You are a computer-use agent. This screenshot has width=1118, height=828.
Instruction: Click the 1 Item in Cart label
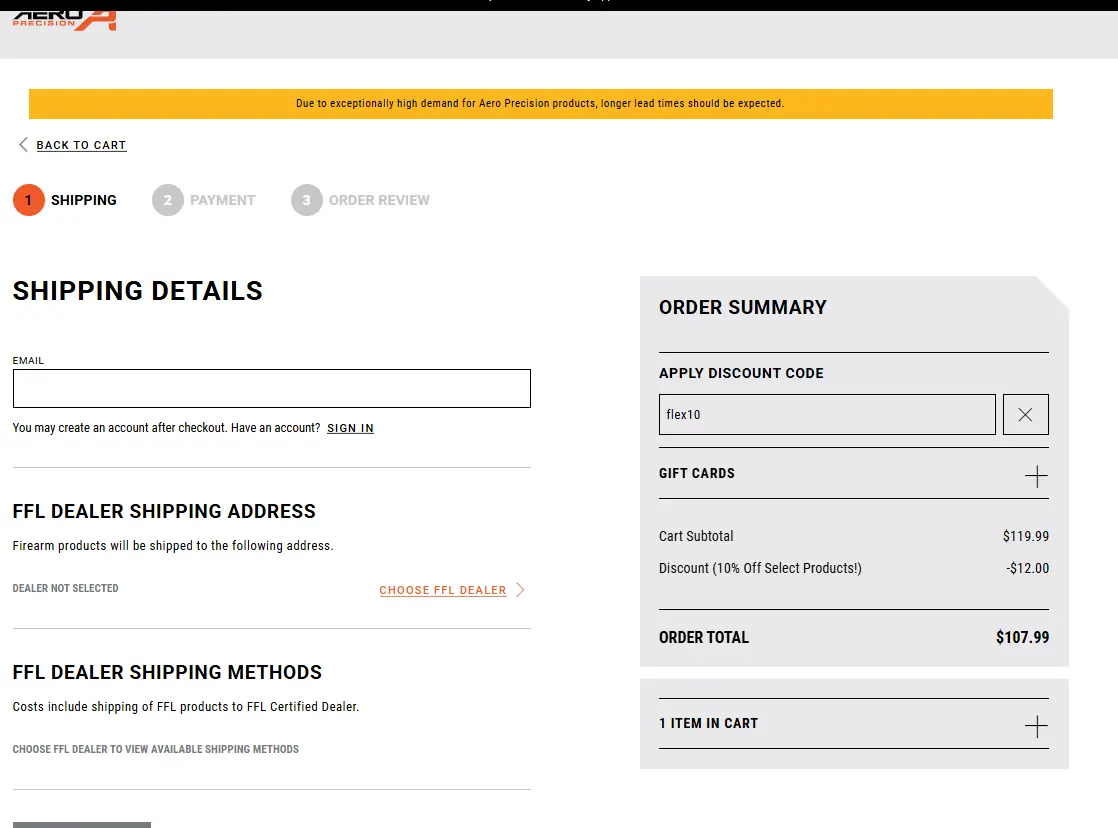pyautogui.click(x=708, y=723)
